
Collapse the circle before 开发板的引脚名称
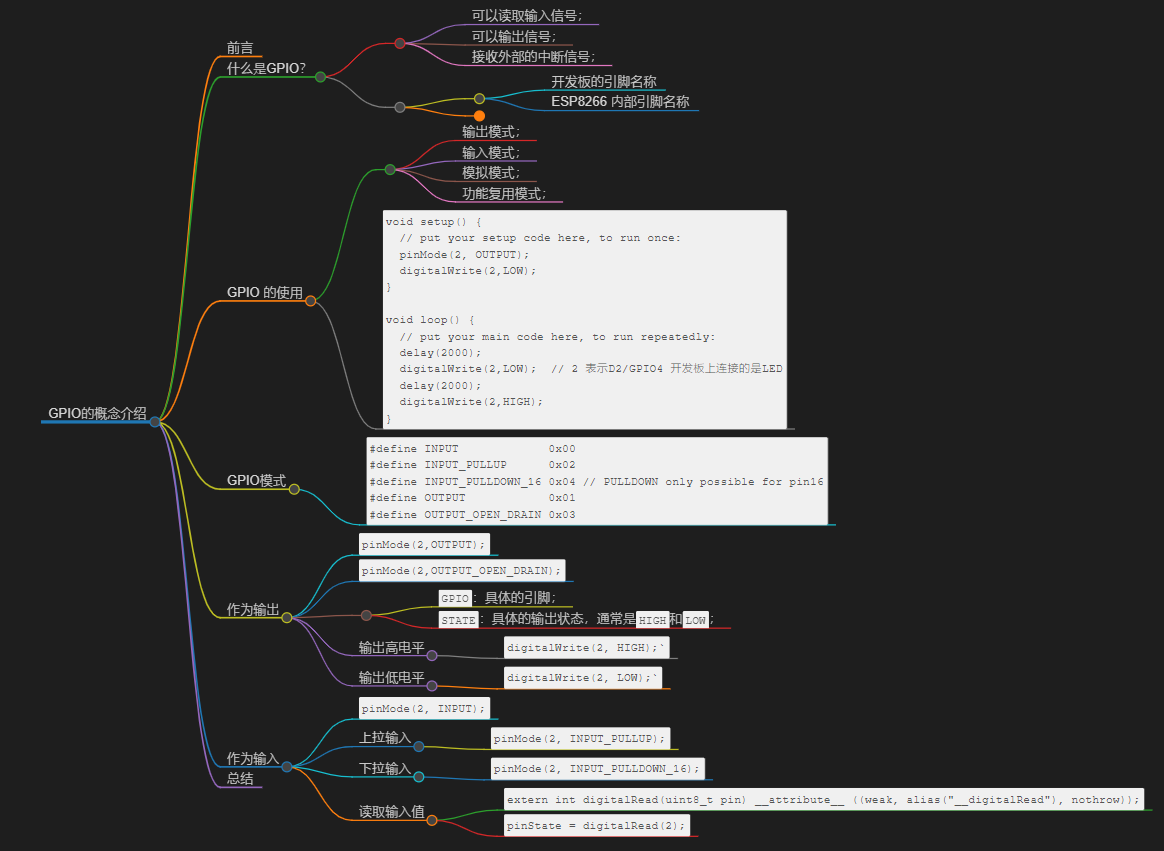479,98
